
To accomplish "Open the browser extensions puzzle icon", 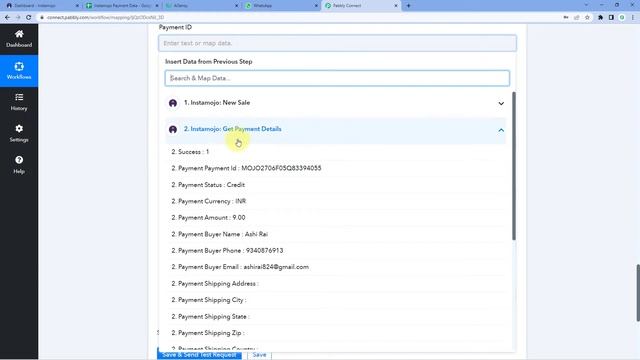I will (600, 18).
